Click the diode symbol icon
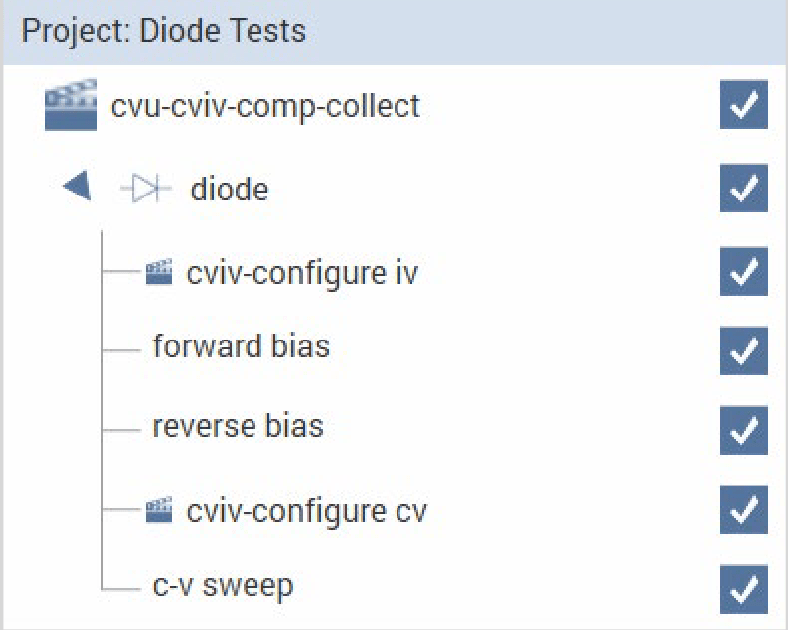The image size is (788, 630). pyautogui.click(x=146, y=188)
